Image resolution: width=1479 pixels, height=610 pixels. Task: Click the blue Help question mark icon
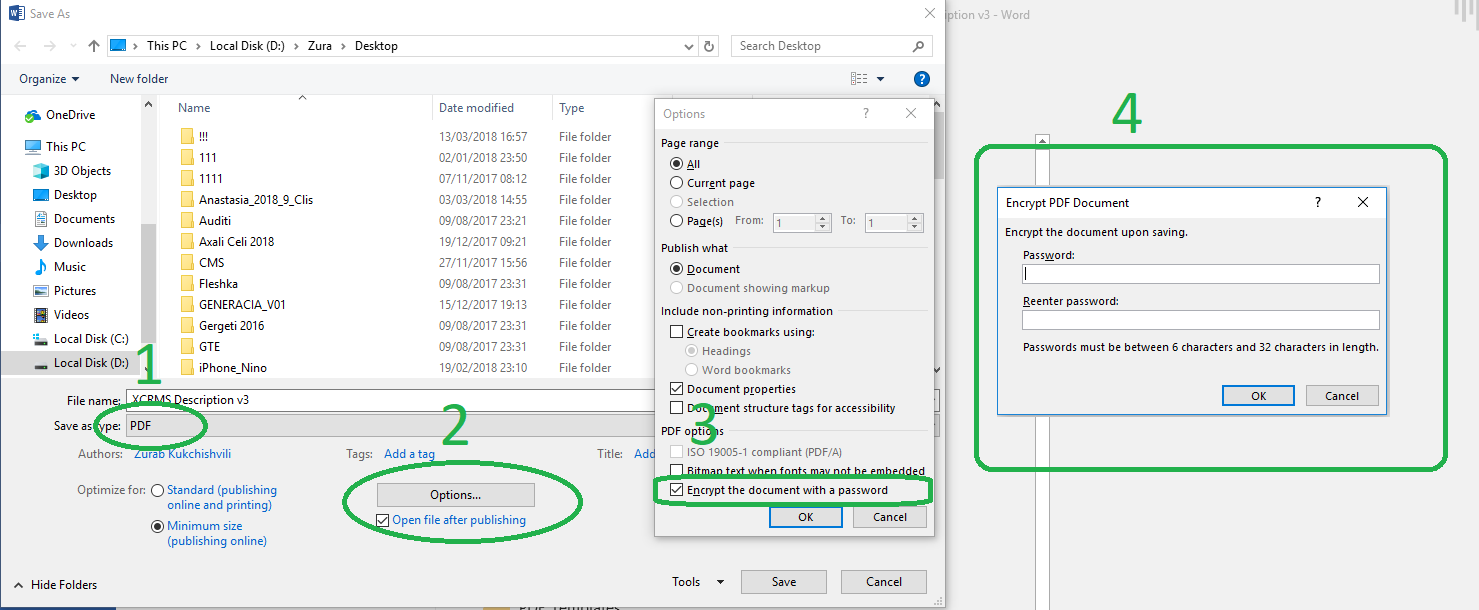pos(922,79)
